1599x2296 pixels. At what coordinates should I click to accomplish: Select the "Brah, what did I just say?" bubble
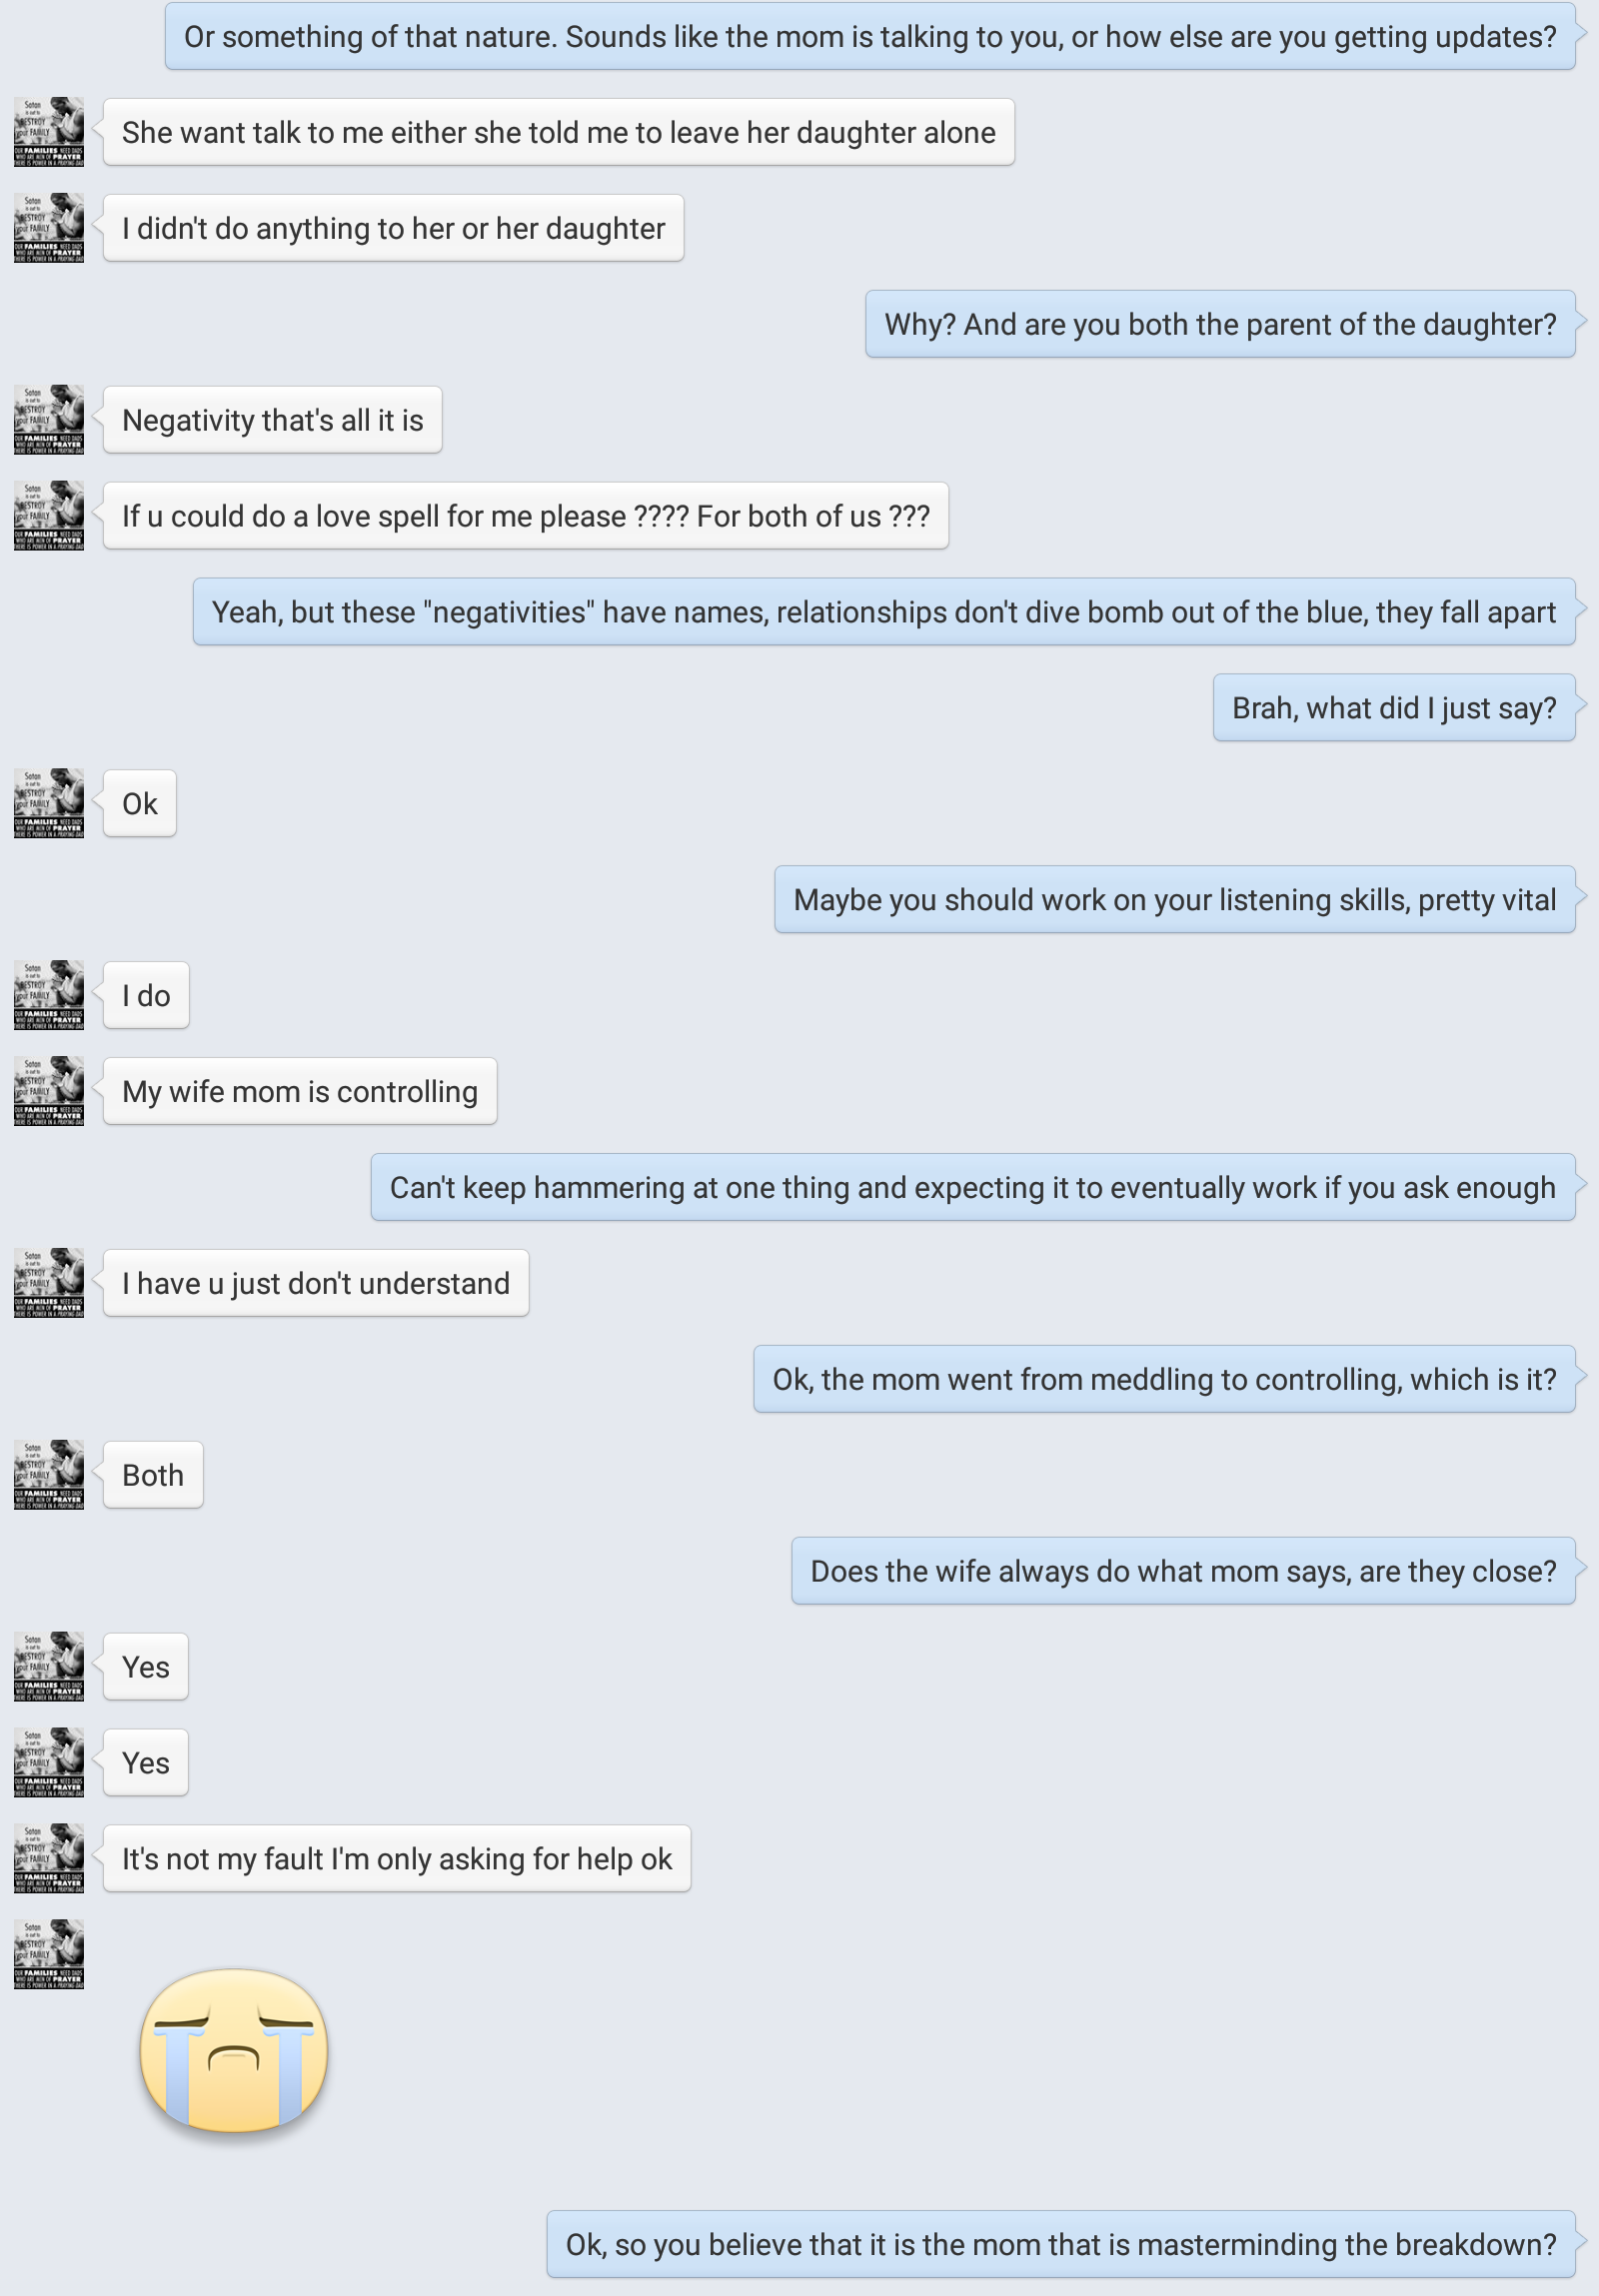[x=1393, y=708]
